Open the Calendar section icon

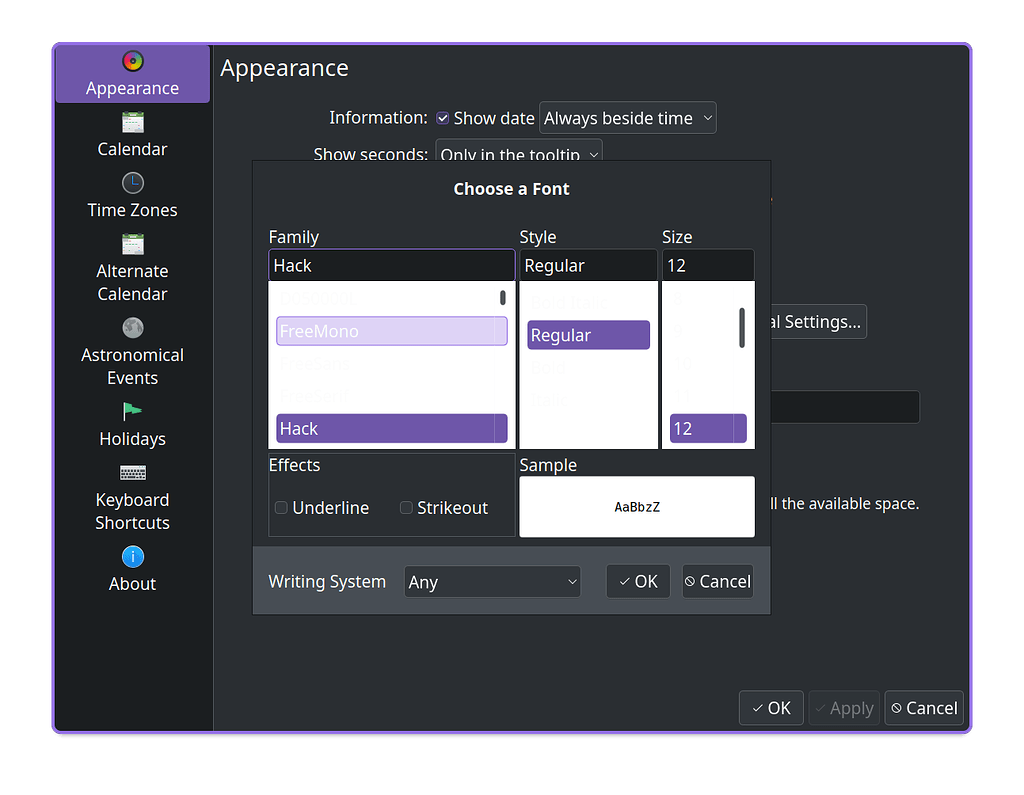pyautogui.click(x=132, y=123)
